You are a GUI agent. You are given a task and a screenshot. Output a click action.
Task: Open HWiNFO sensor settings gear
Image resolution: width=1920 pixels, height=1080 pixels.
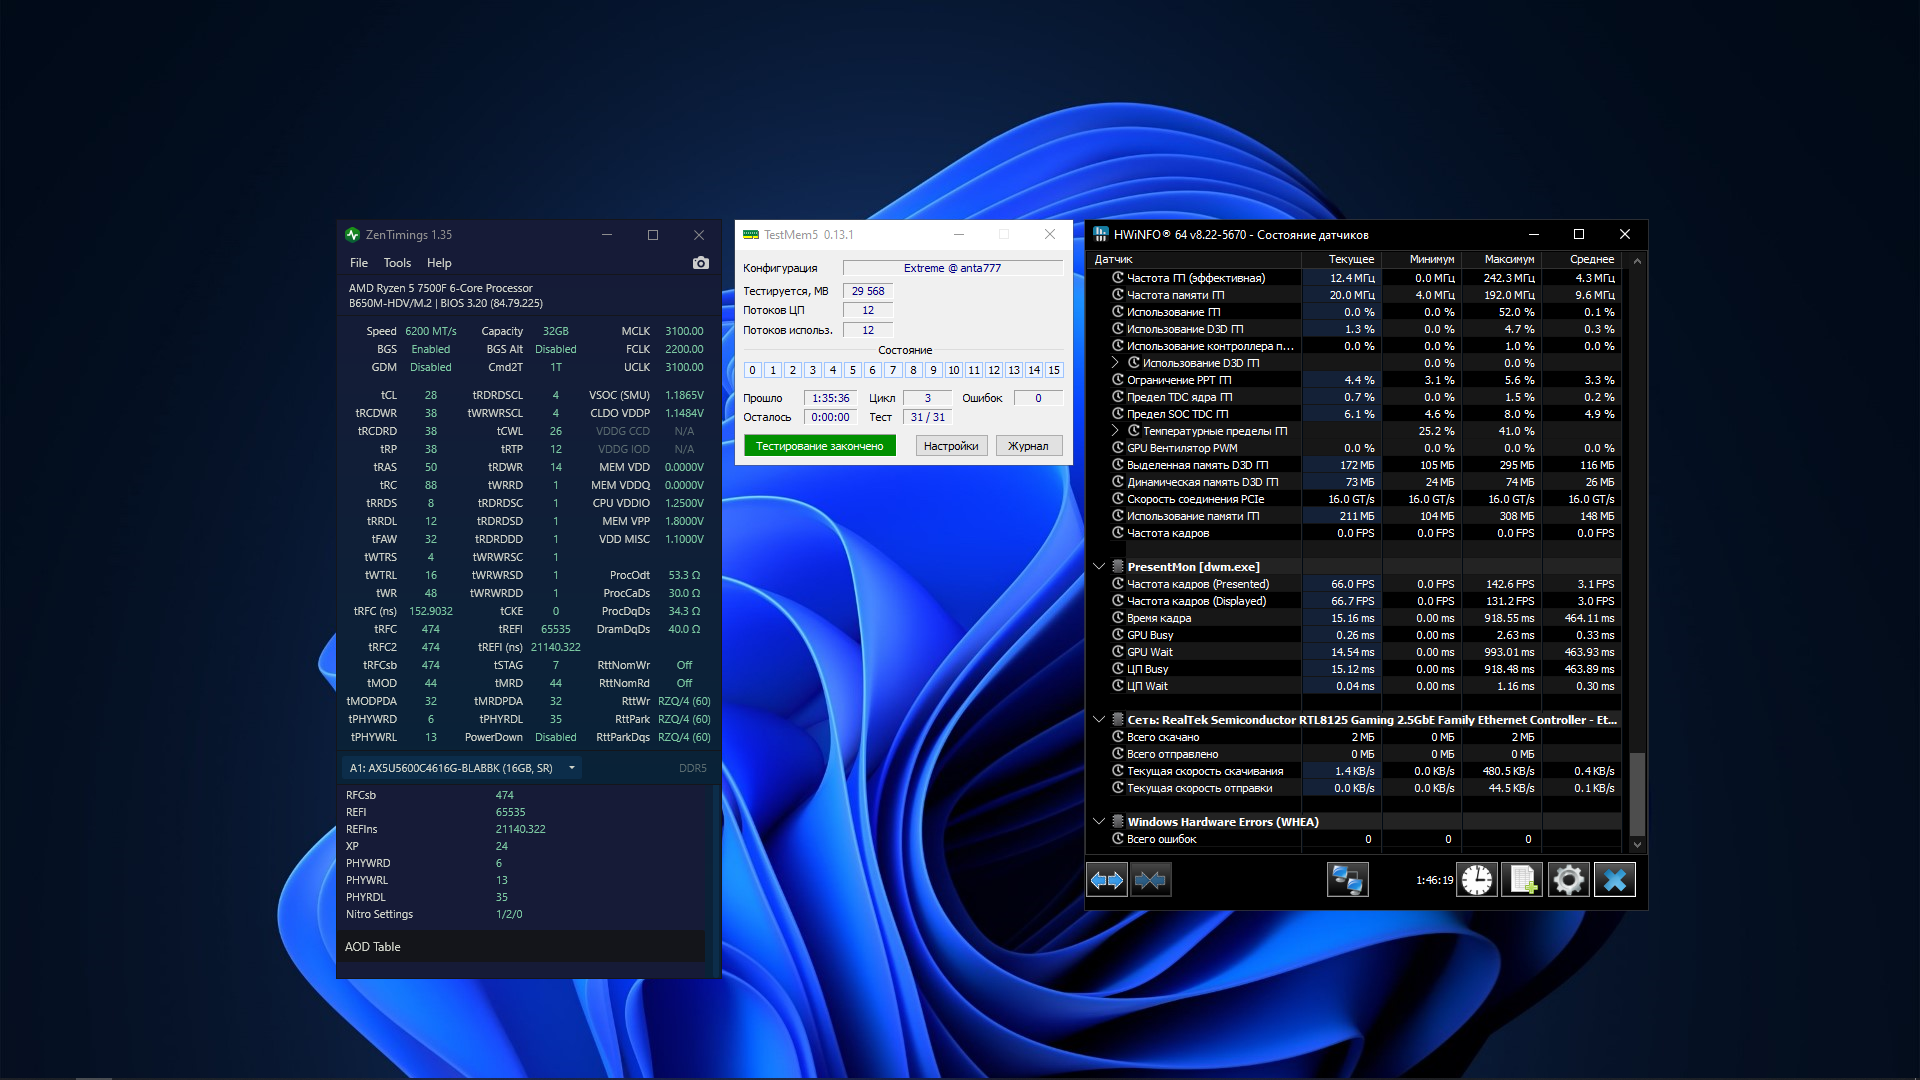click(x=1568, y=880)
